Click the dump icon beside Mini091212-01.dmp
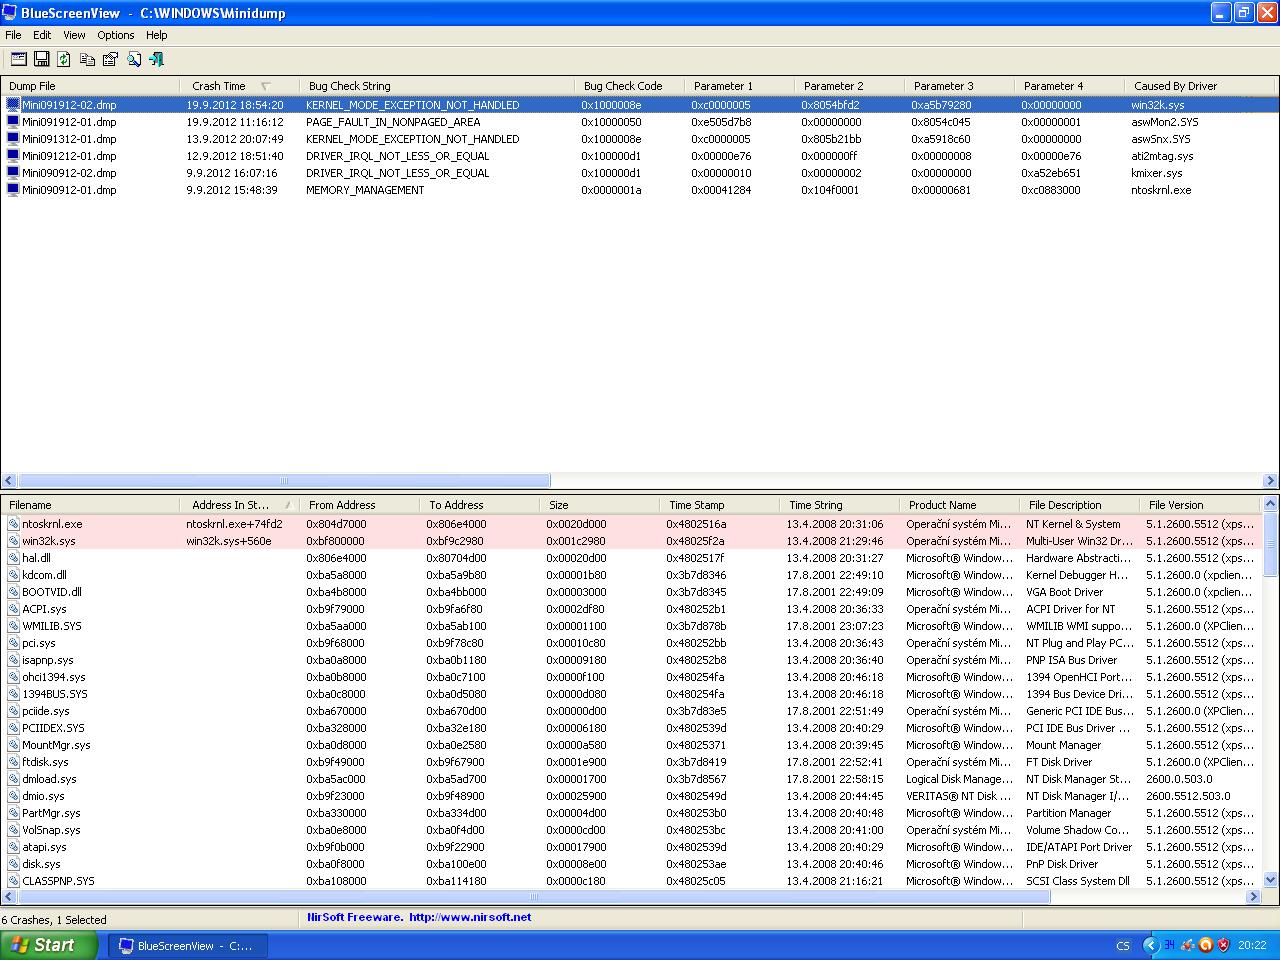Image resolution: width=1280 pixels, height=960 pixels. tap(13, 156)
